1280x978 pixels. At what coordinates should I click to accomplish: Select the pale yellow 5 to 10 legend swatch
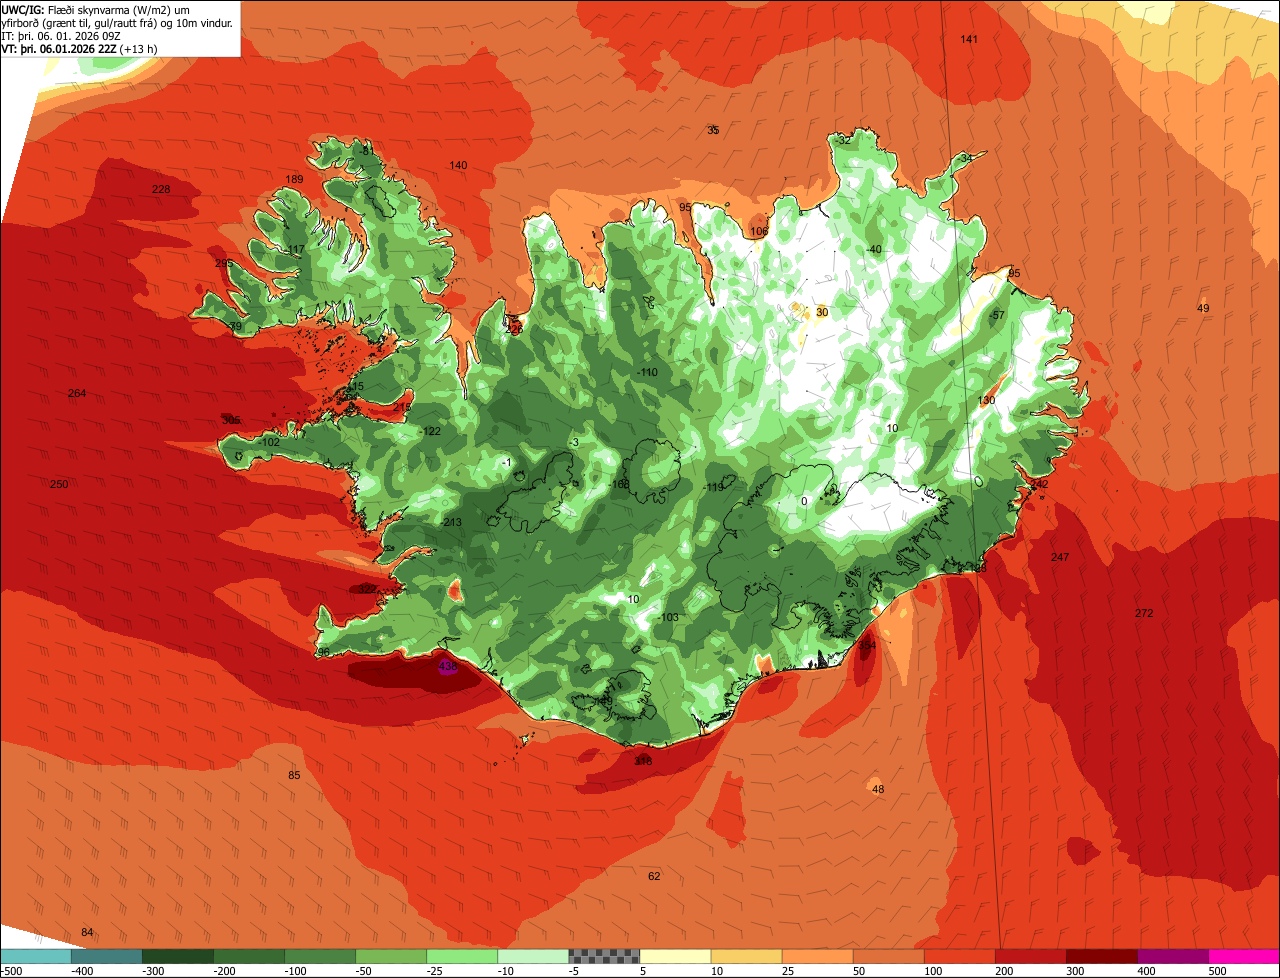(x=675, y=956)
